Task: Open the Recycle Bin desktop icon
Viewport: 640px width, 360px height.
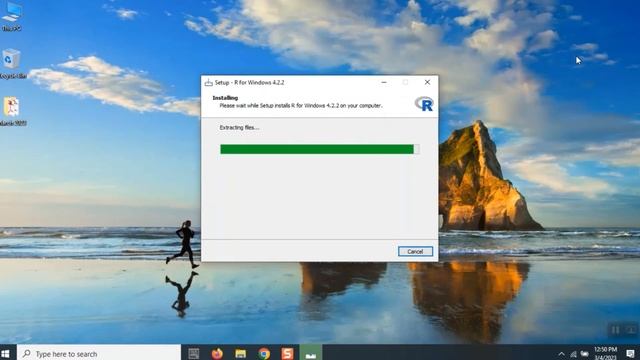Action: [11, 64]
